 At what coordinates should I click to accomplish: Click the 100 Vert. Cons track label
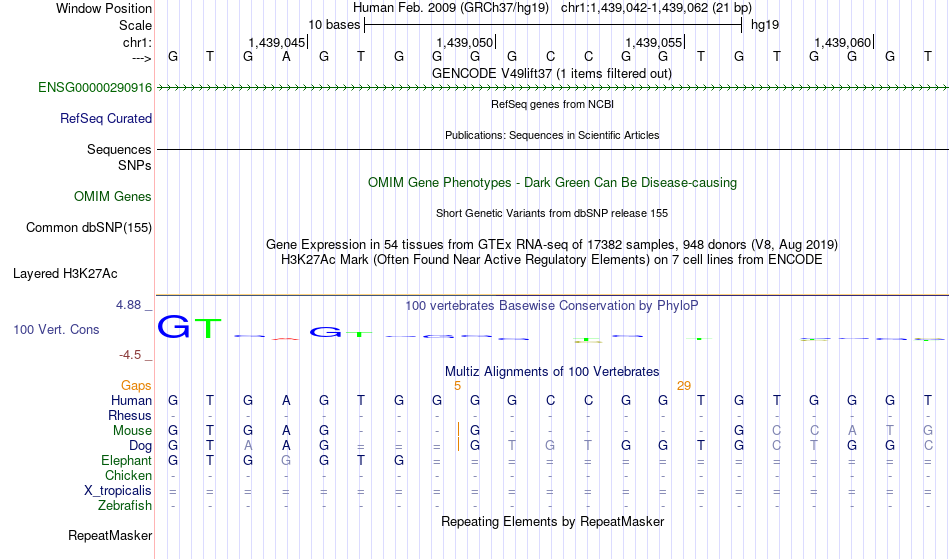pos(56,329)
